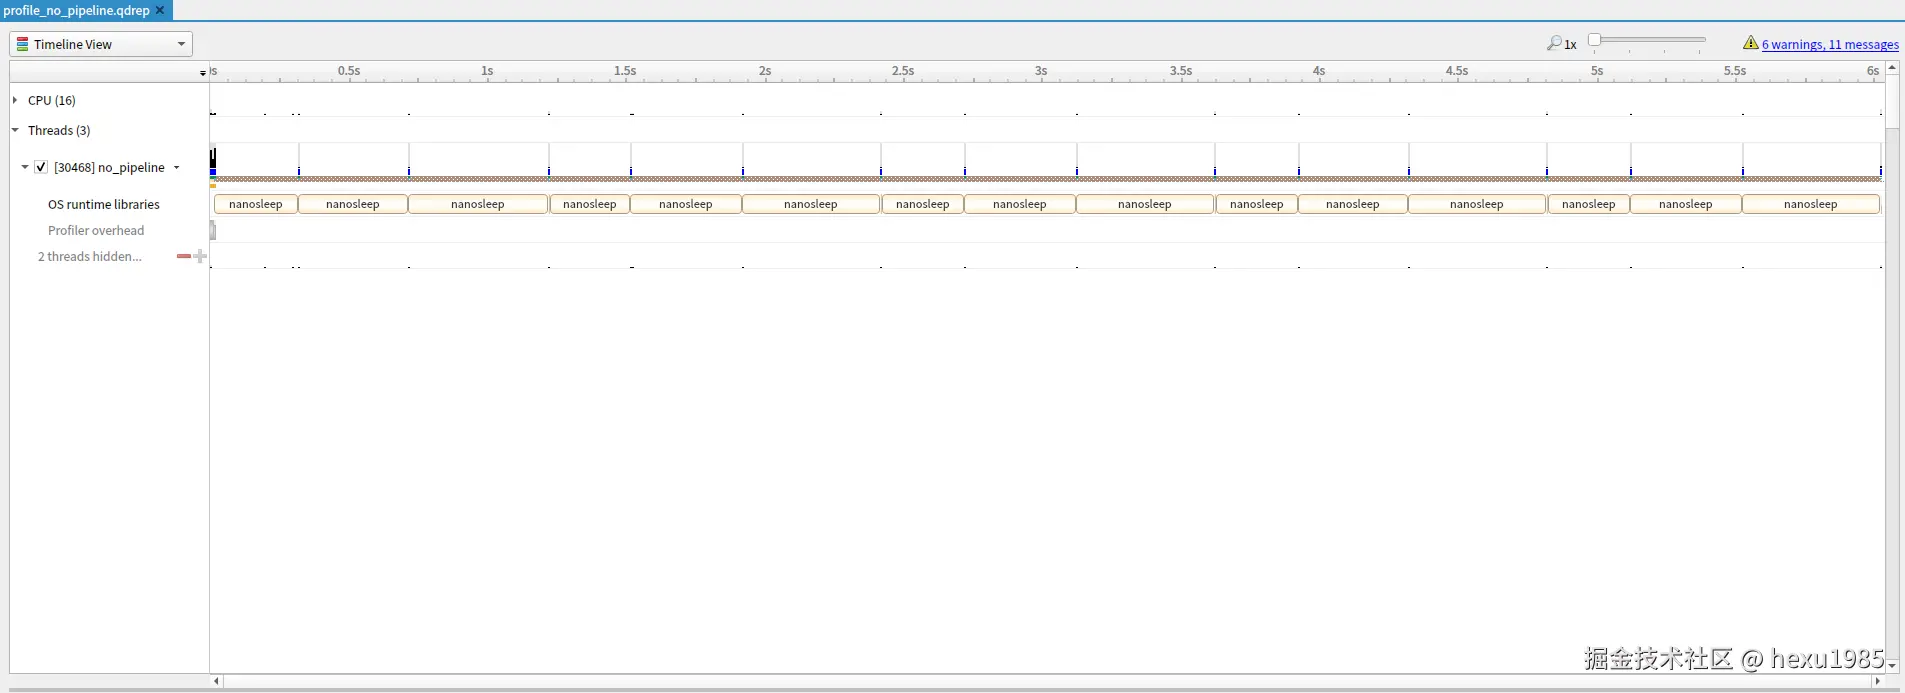
Task: Click the 1s mark on time ruler
Action: [487, 72]
